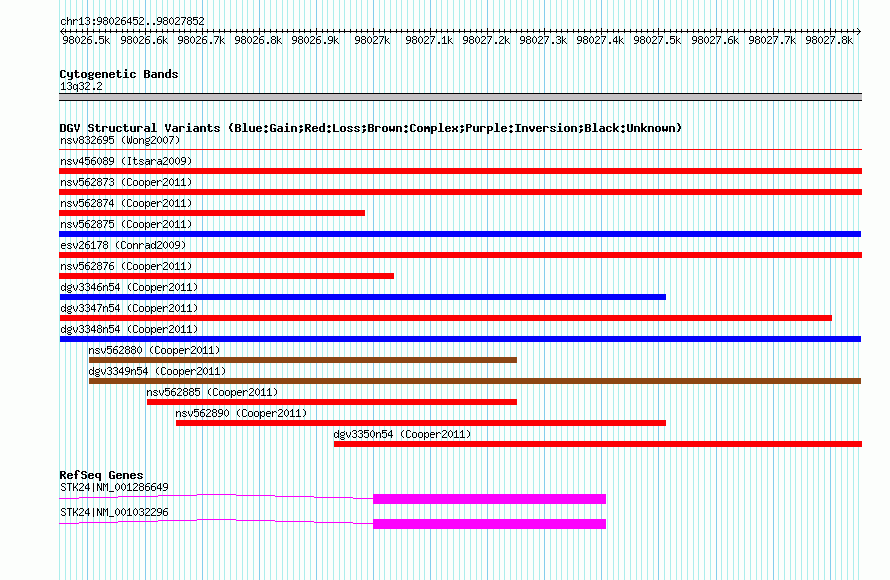Click the STK24|NM_001286649 gene label

[114, 487]
